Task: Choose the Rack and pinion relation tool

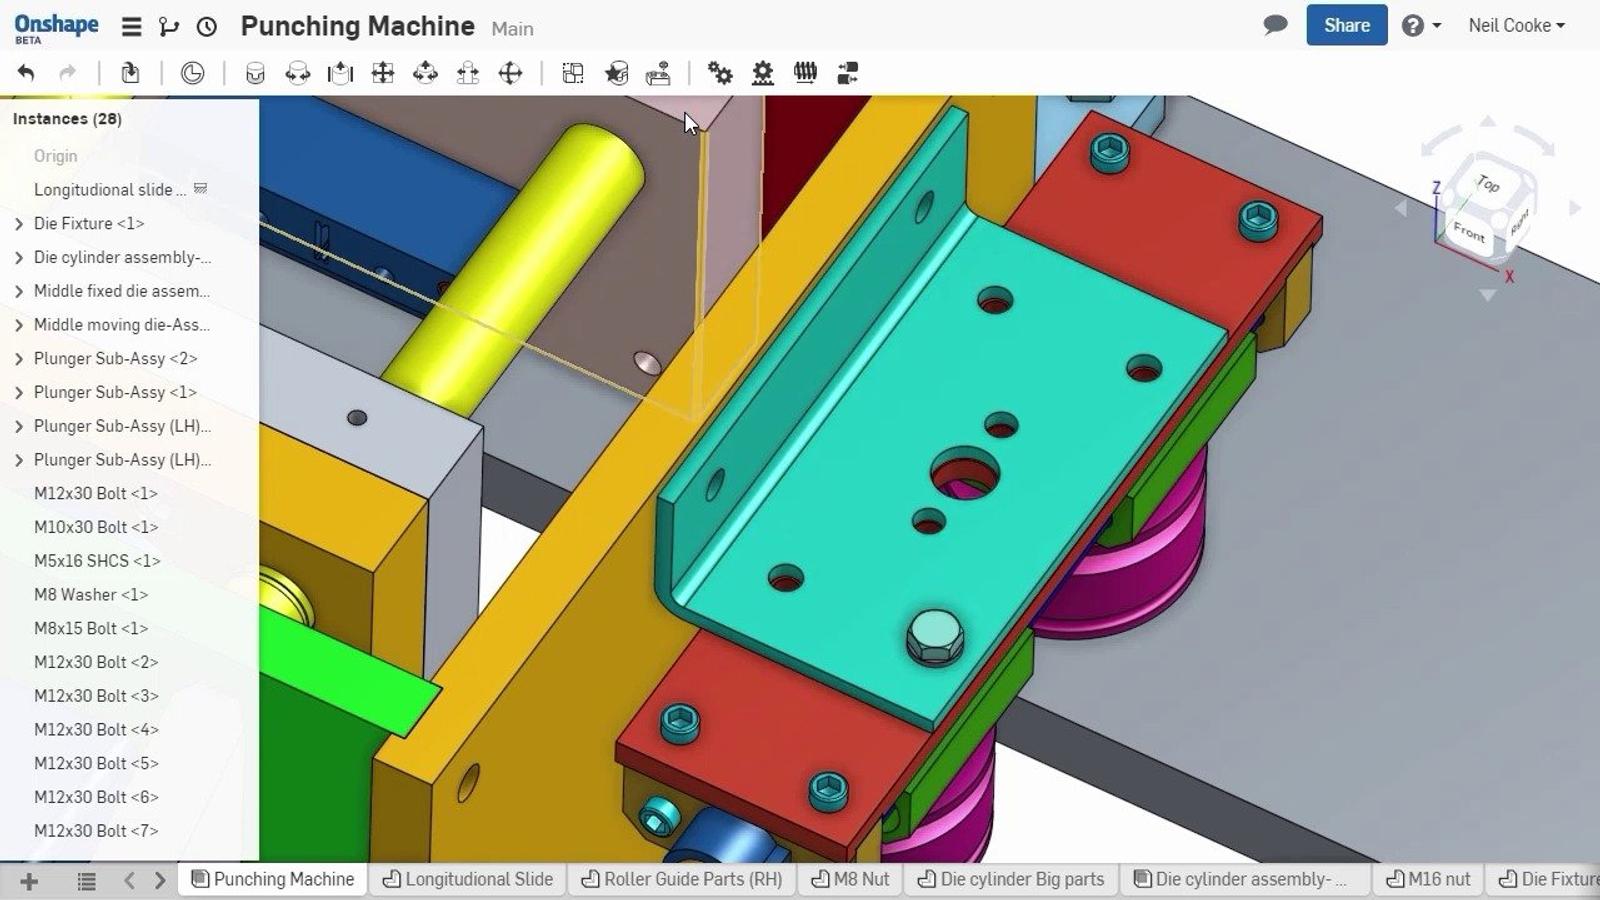Action: tap(762, 73)
